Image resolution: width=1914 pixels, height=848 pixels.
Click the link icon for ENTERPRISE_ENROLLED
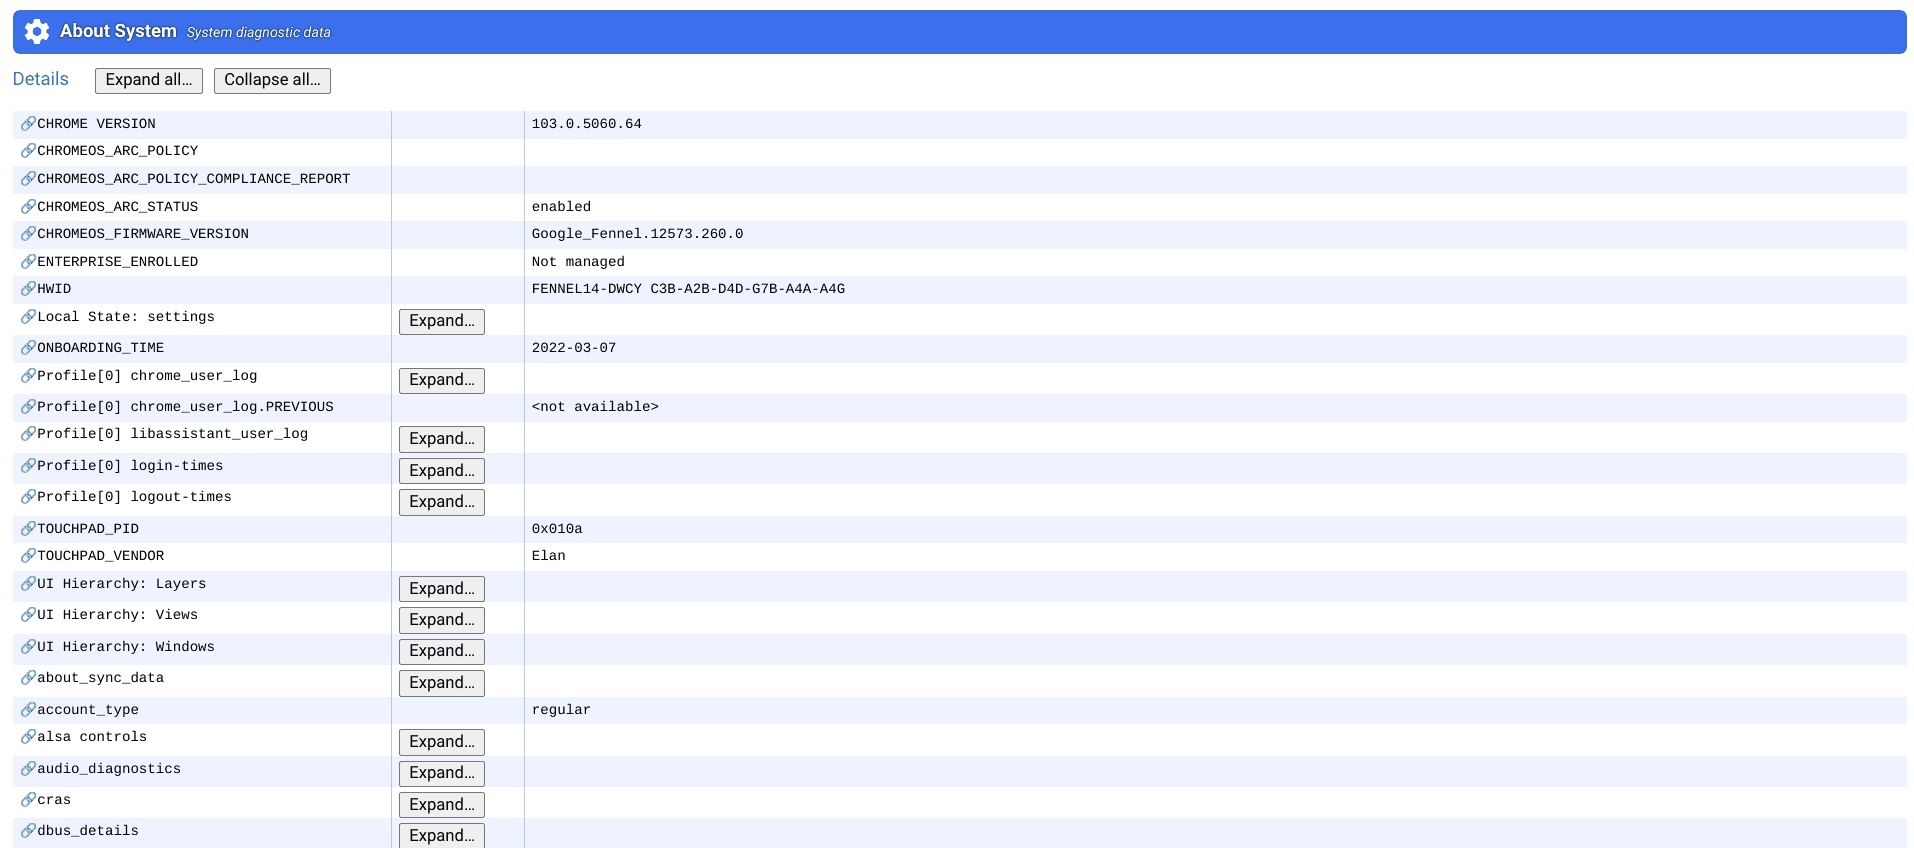(28, 261)
